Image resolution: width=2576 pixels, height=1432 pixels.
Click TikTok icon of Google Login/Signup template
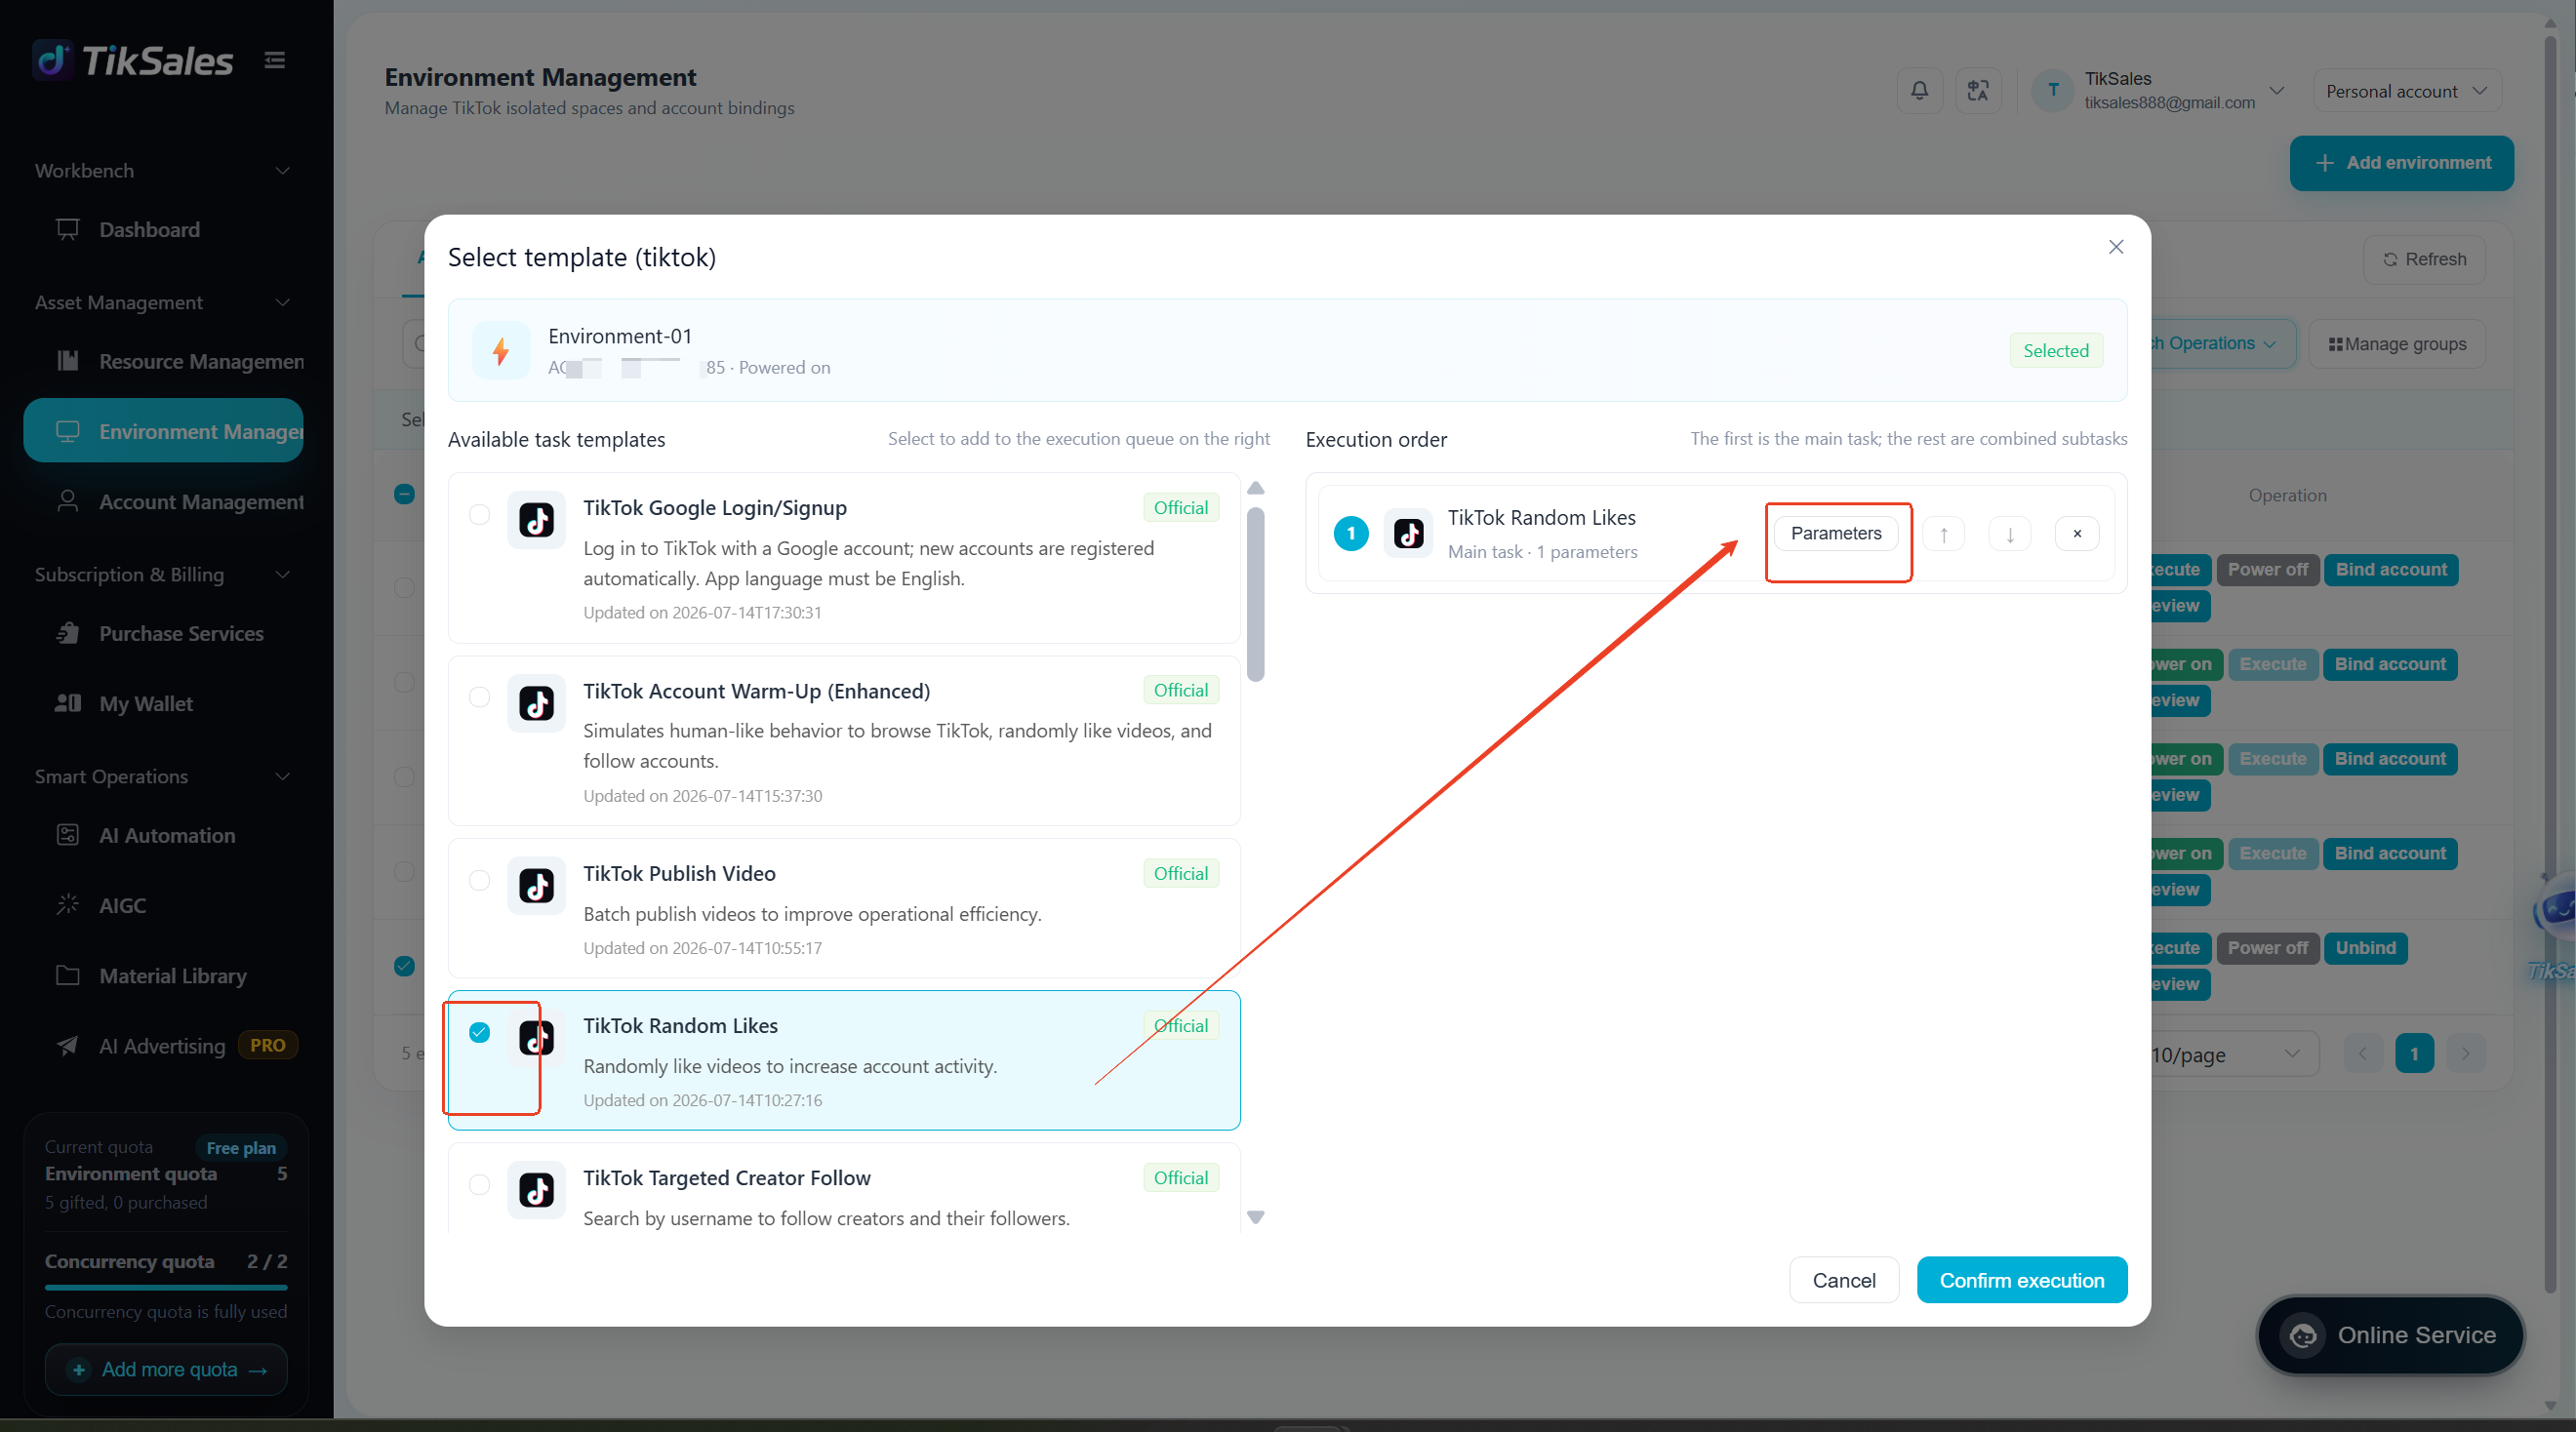point(537,520)
